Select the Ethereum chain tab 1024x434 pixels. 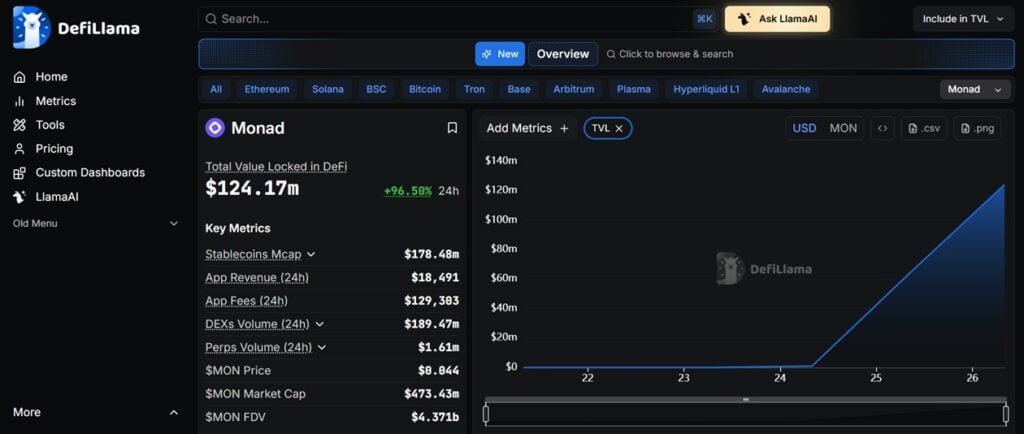point(267,89)
